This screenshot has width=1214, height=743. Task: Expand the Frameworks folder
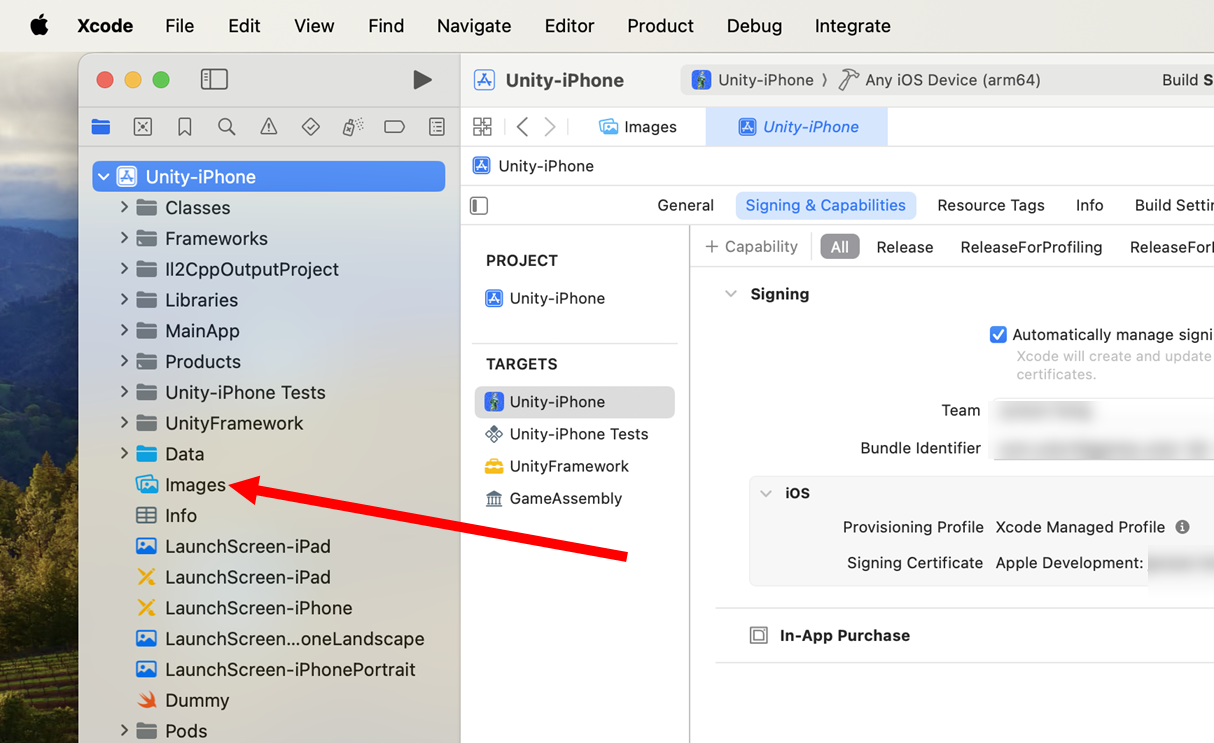click(x=124, y=238)
